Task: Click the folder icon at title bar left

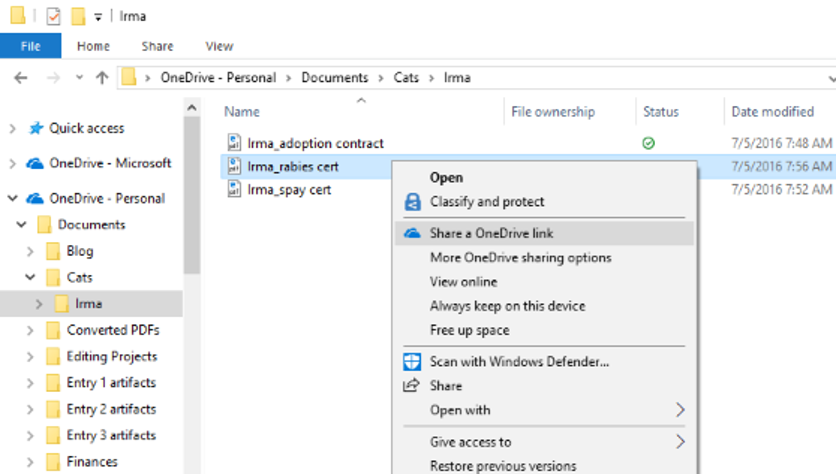Action: (x=18, y=15)
